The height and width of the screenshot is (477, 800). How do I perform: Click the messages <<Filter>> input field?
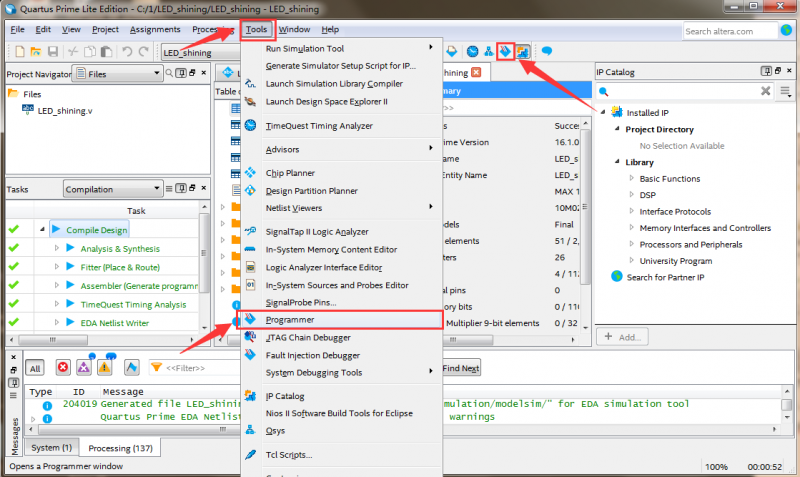[196, 368]
